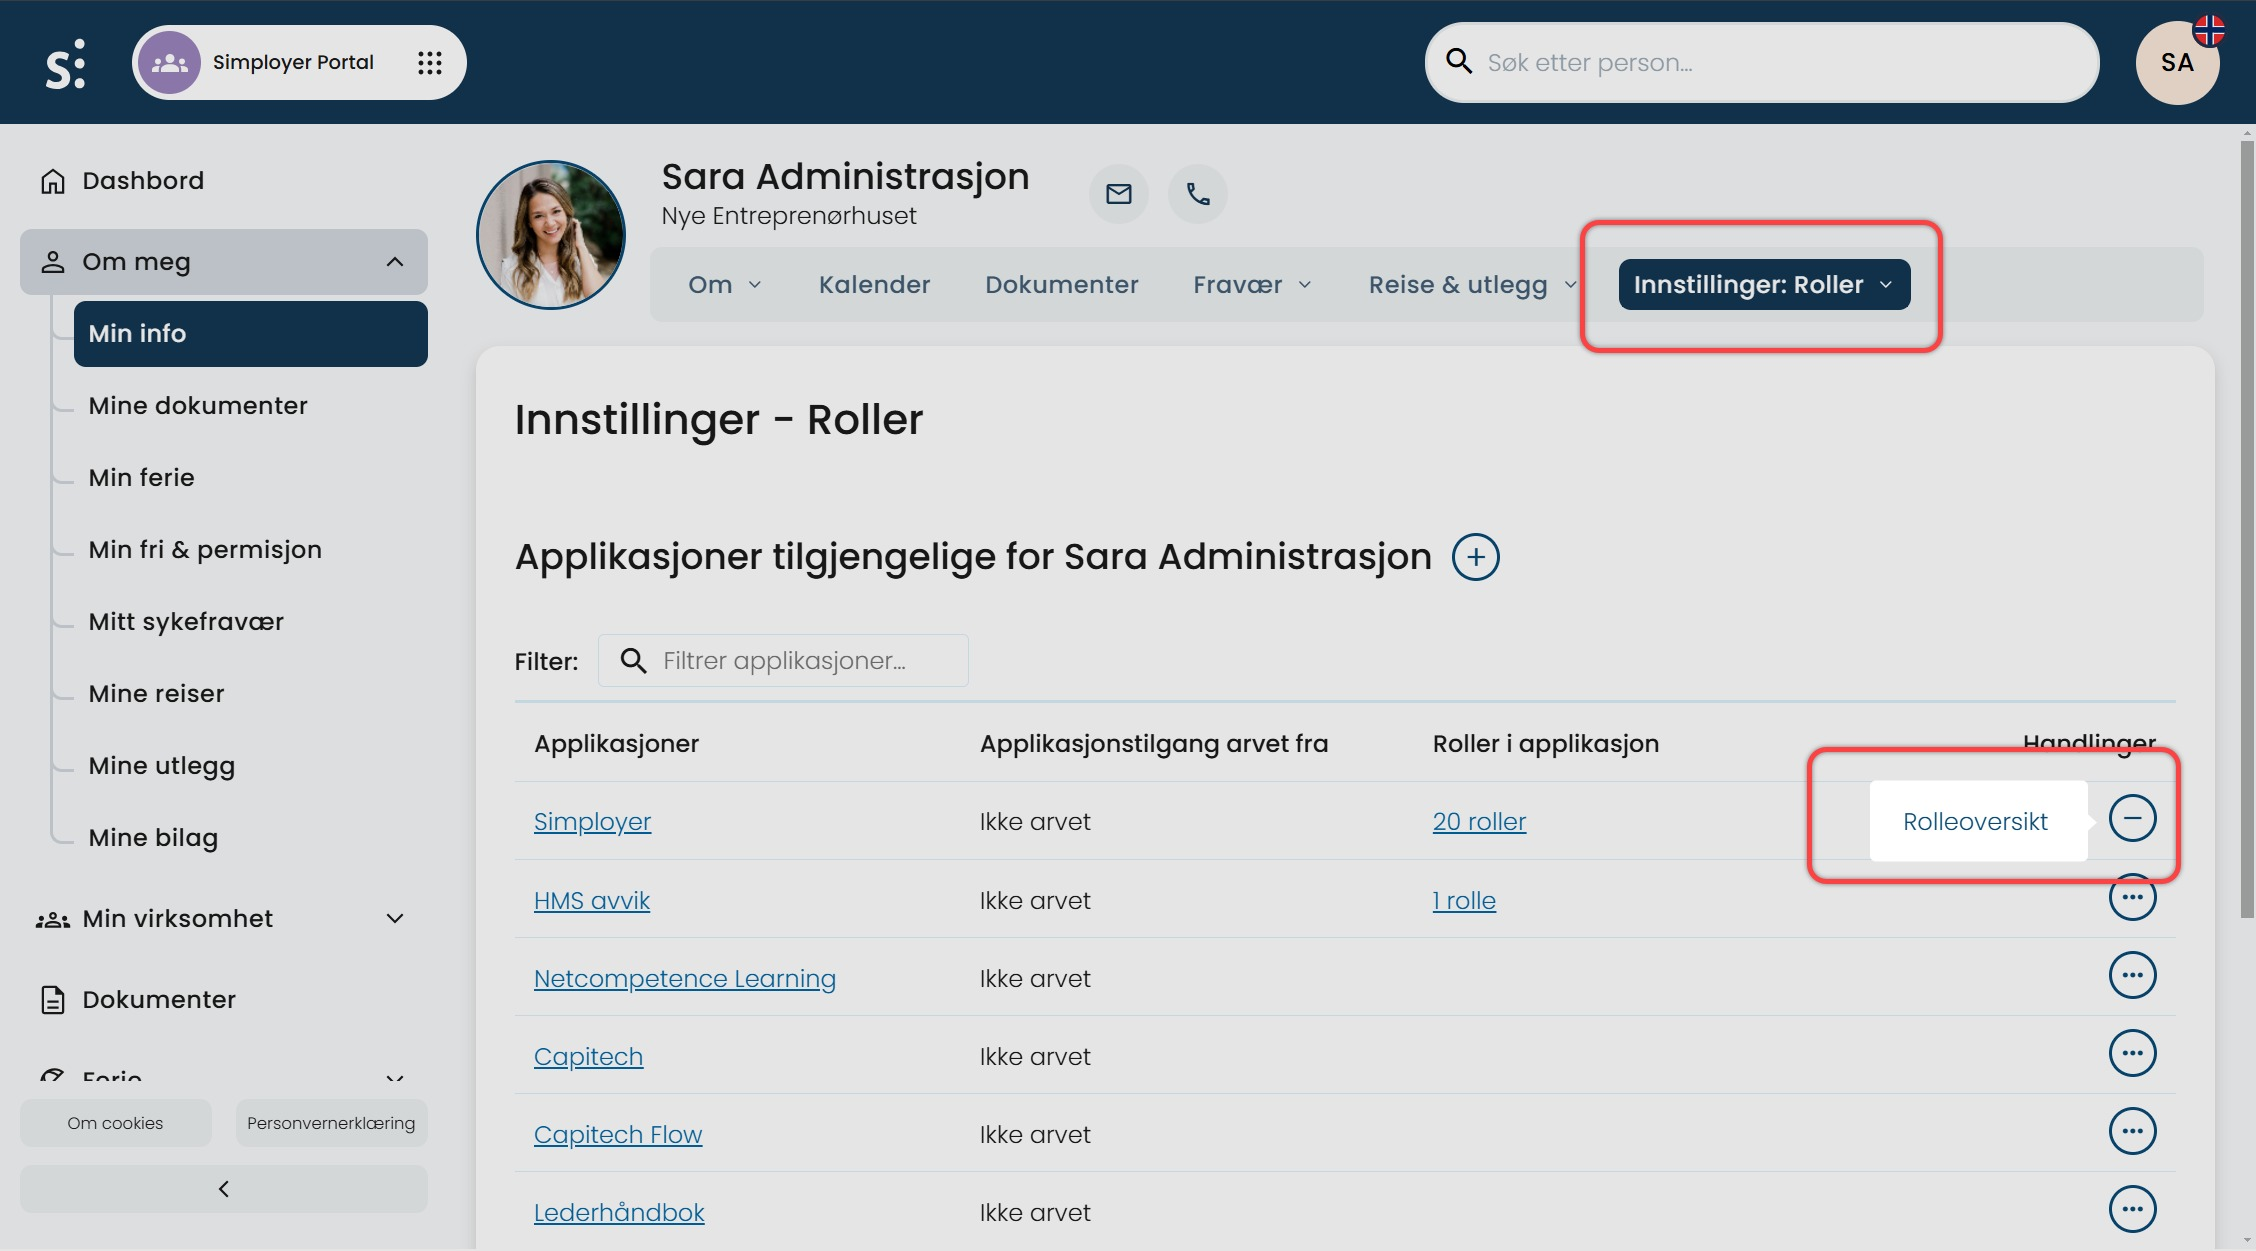Close the Simployer row action menu (minus icon)
This screenshot has width=2256, height=1251.
[x=2132, y=819]
